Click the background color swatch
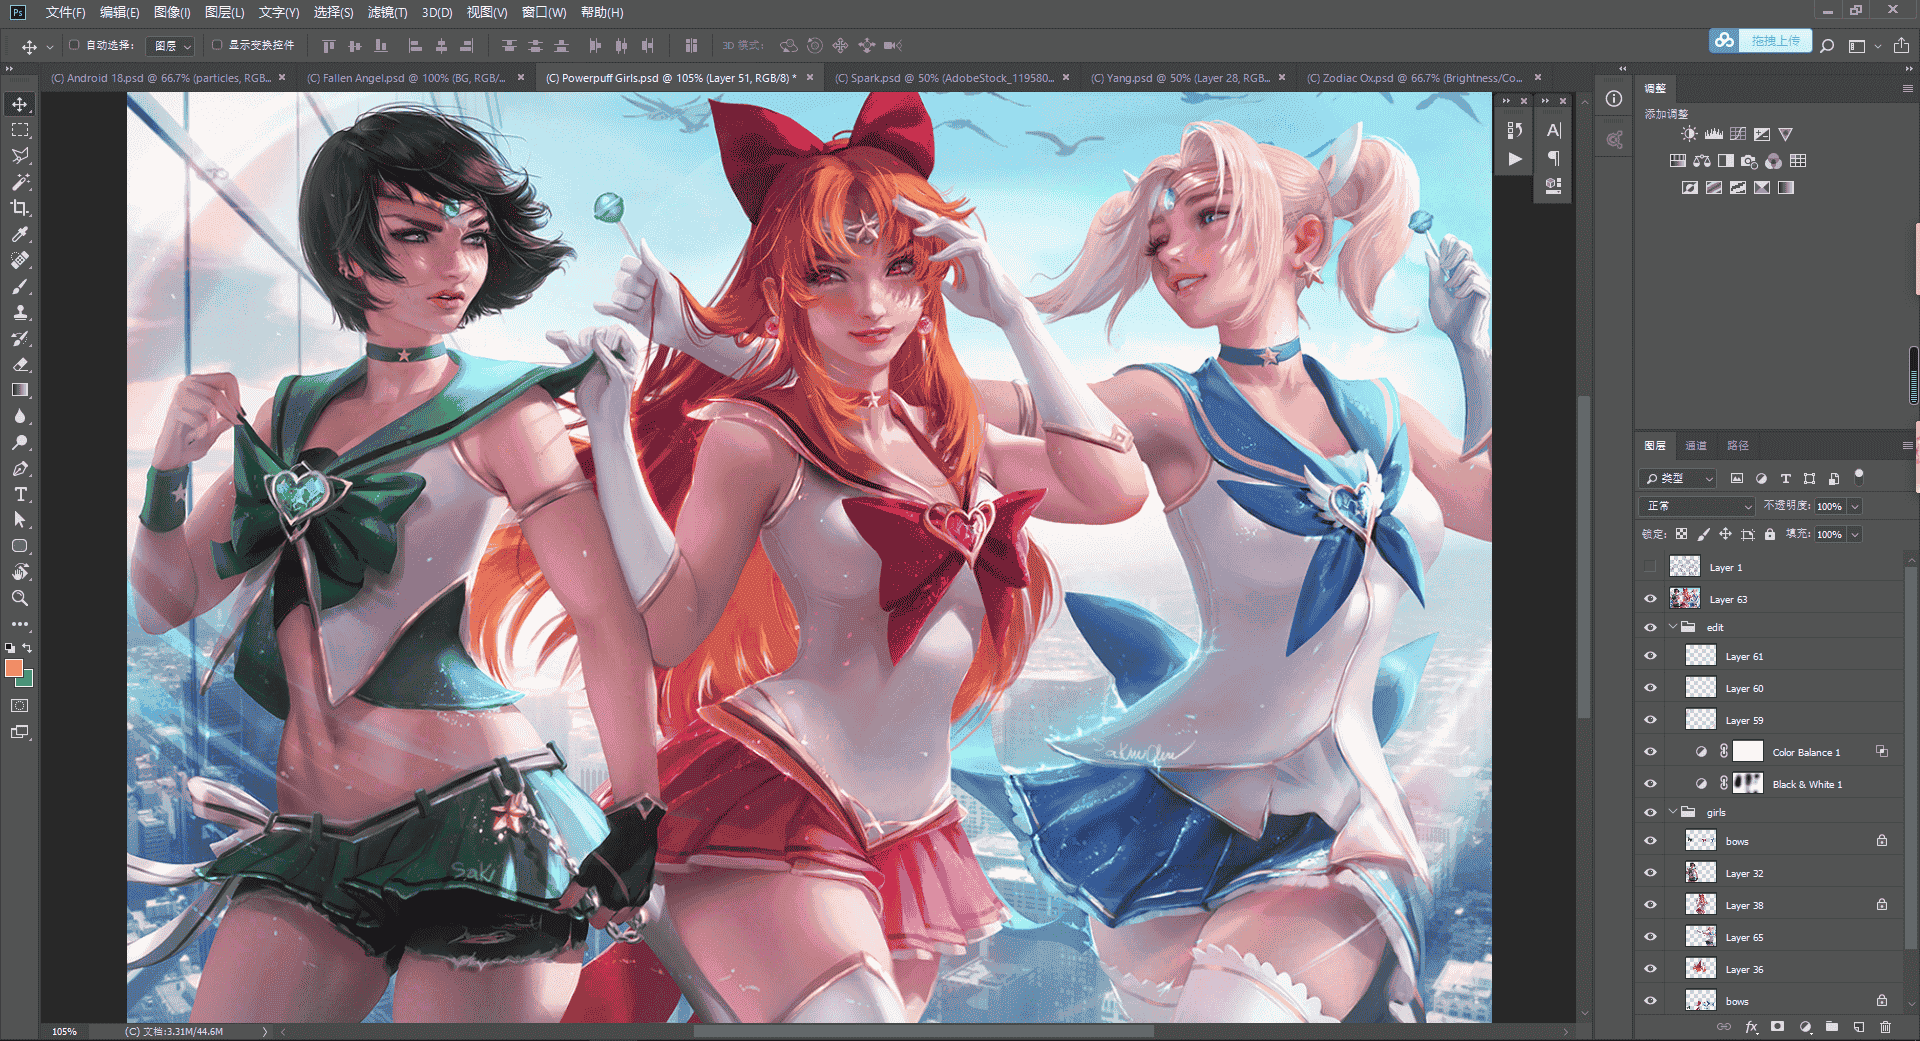Viewport: 1920px width, 1041px height. 27,680
